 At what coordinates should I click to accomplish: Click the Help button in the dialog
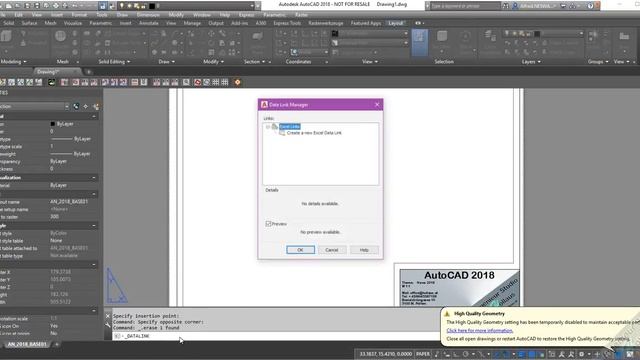[x=364, y=250]
